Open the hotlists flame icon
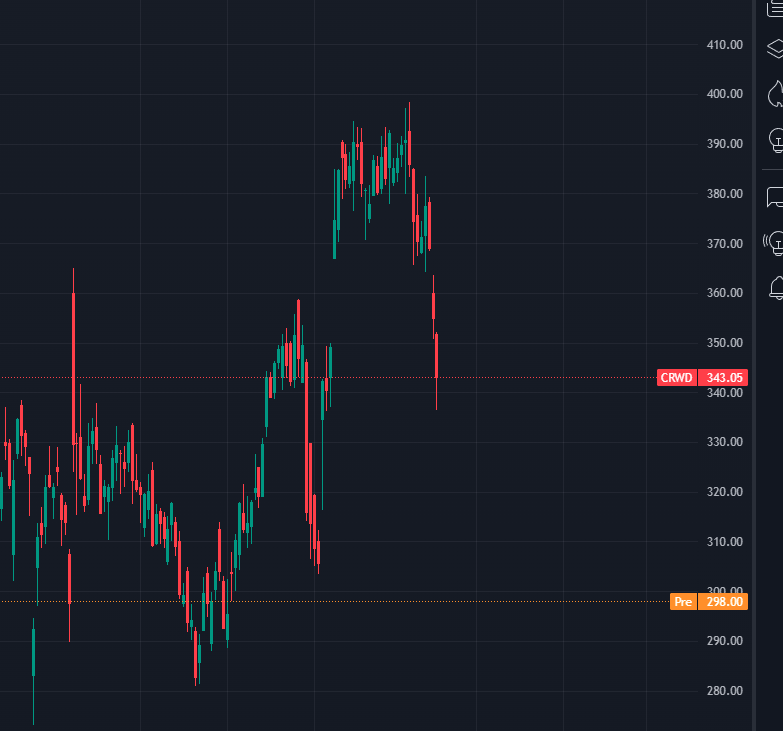Image resolution: width=783 pixels, height=731 pixels. click(776, 94)
